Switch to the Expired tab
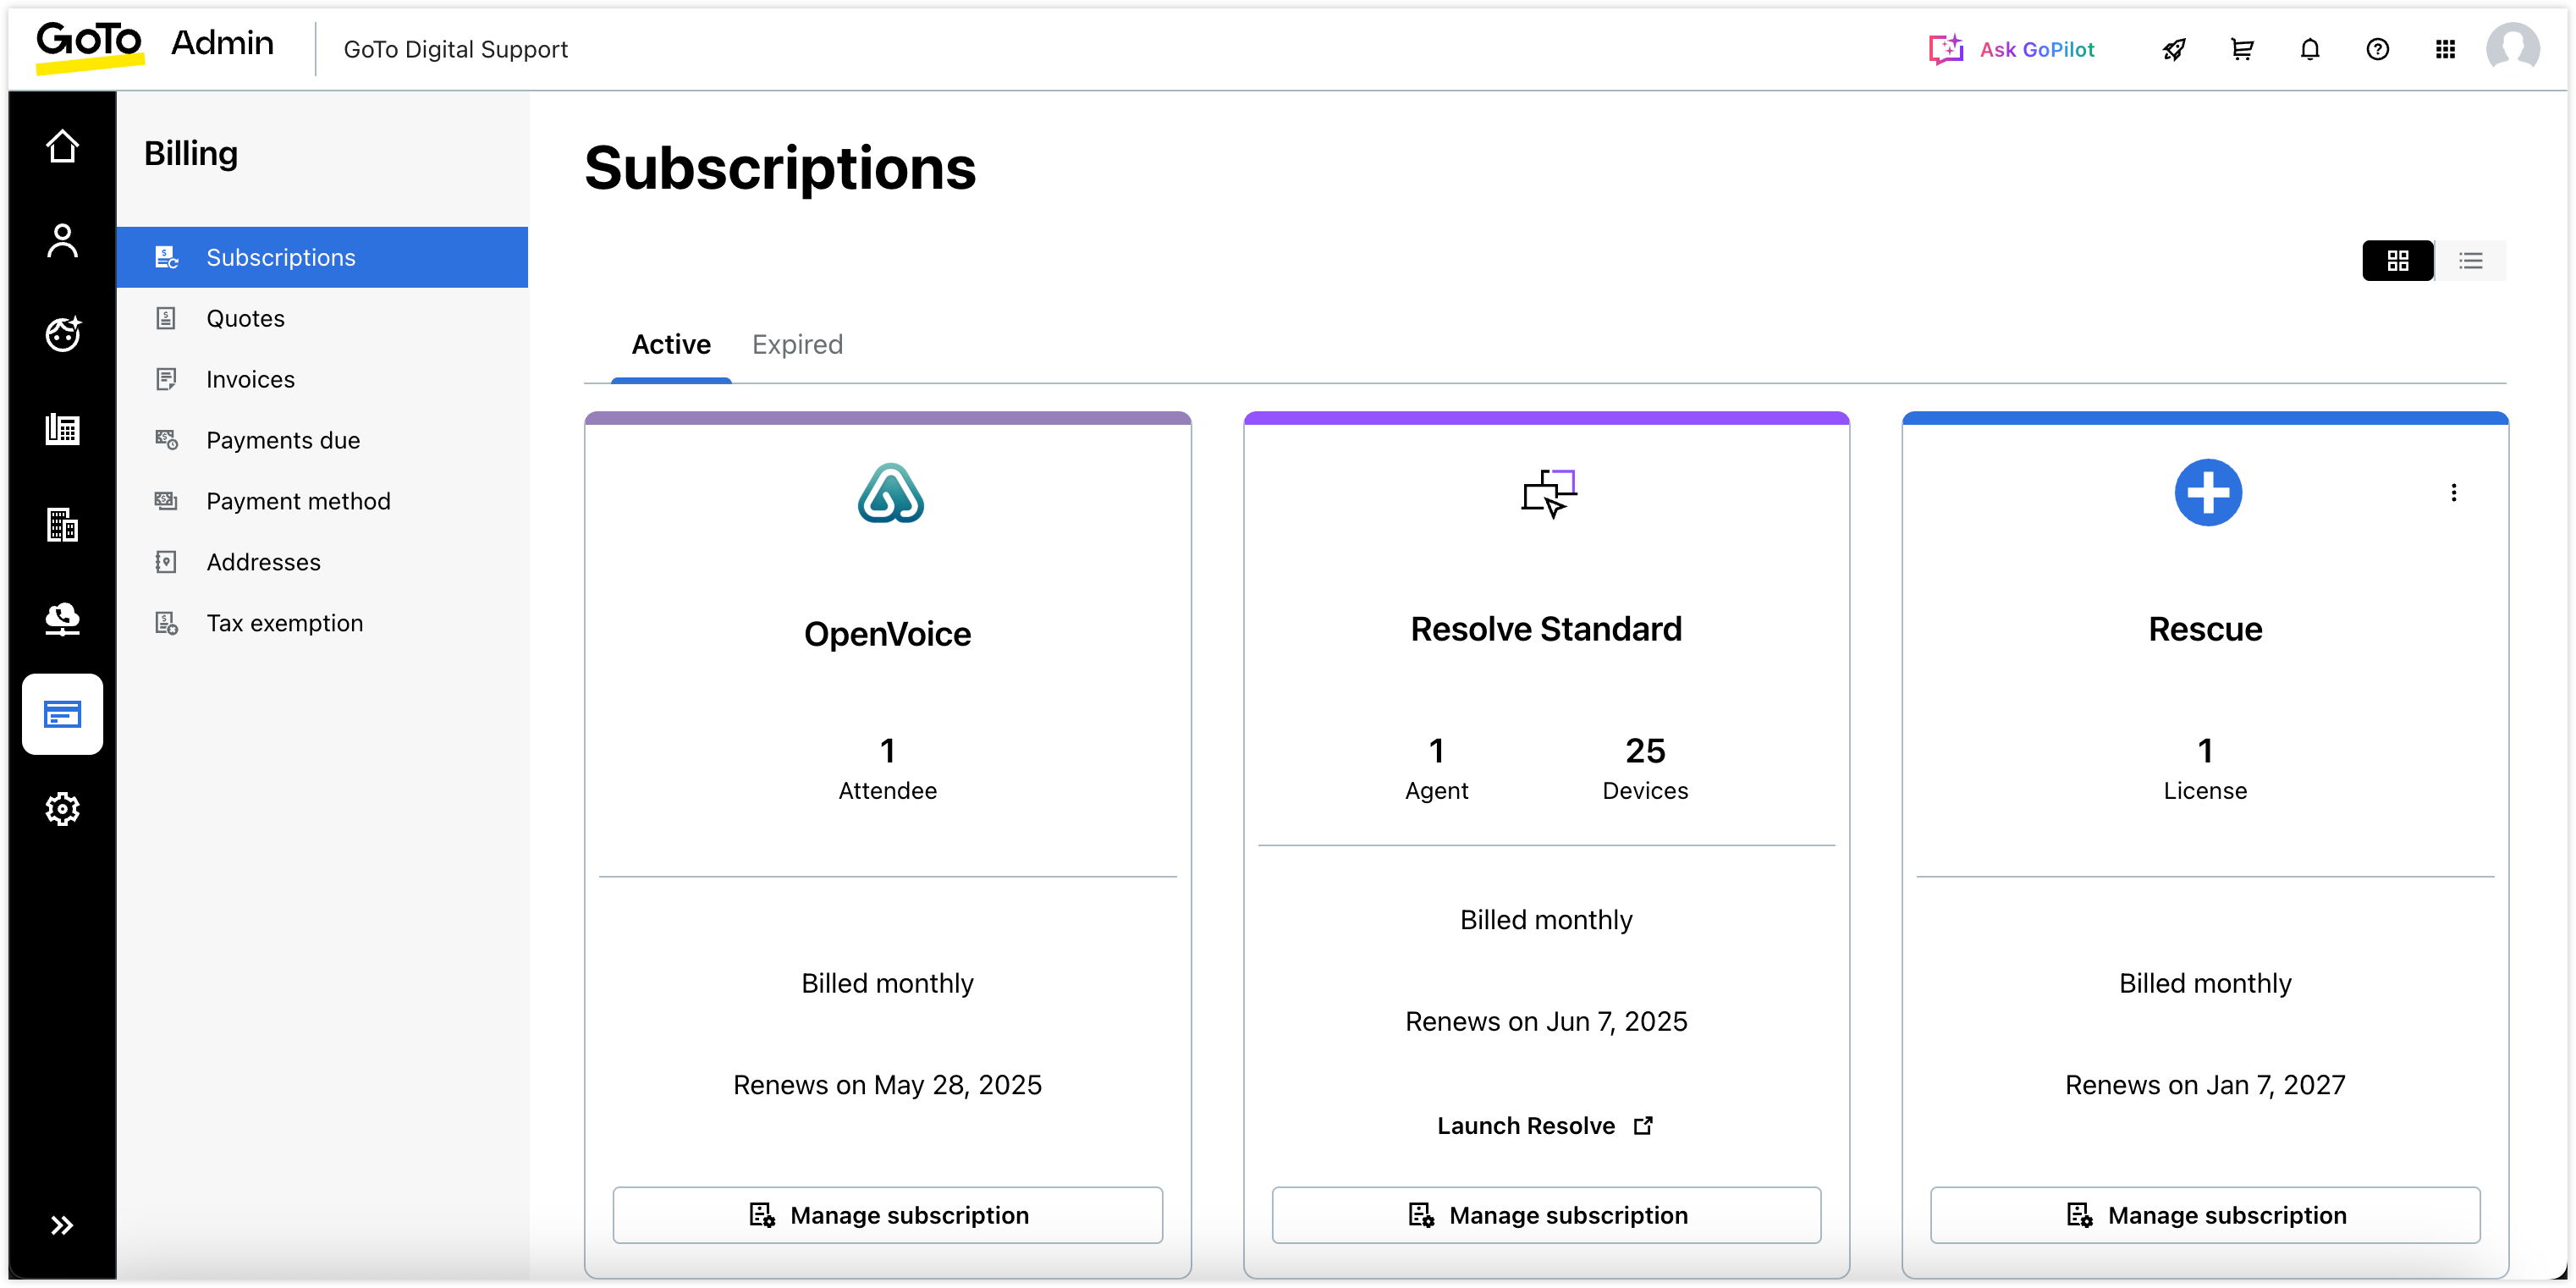 coord(797,344)
